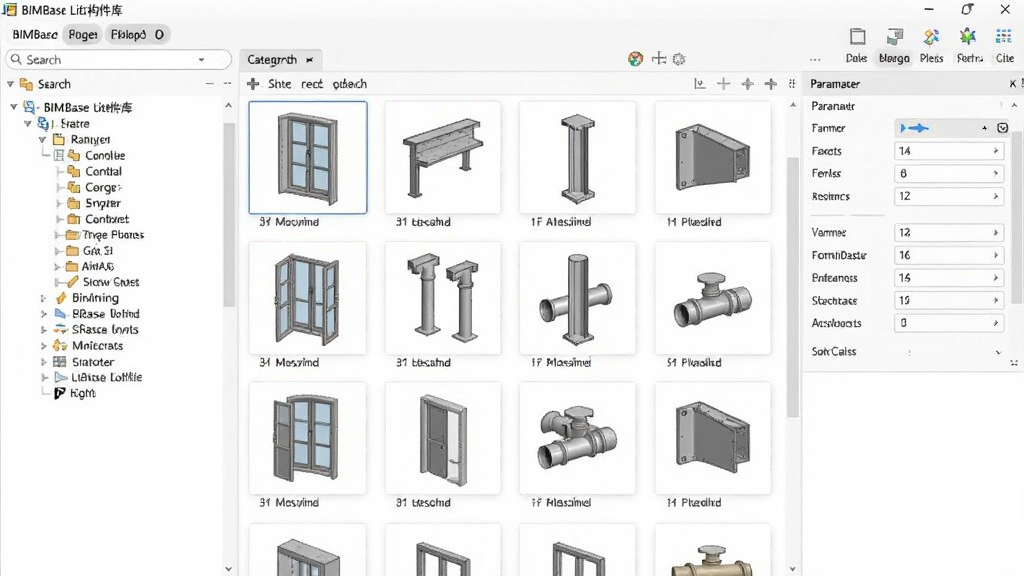Screen dimensions: 1024x576
Task: Switch to the Poger tab
Action: [83, 35]
